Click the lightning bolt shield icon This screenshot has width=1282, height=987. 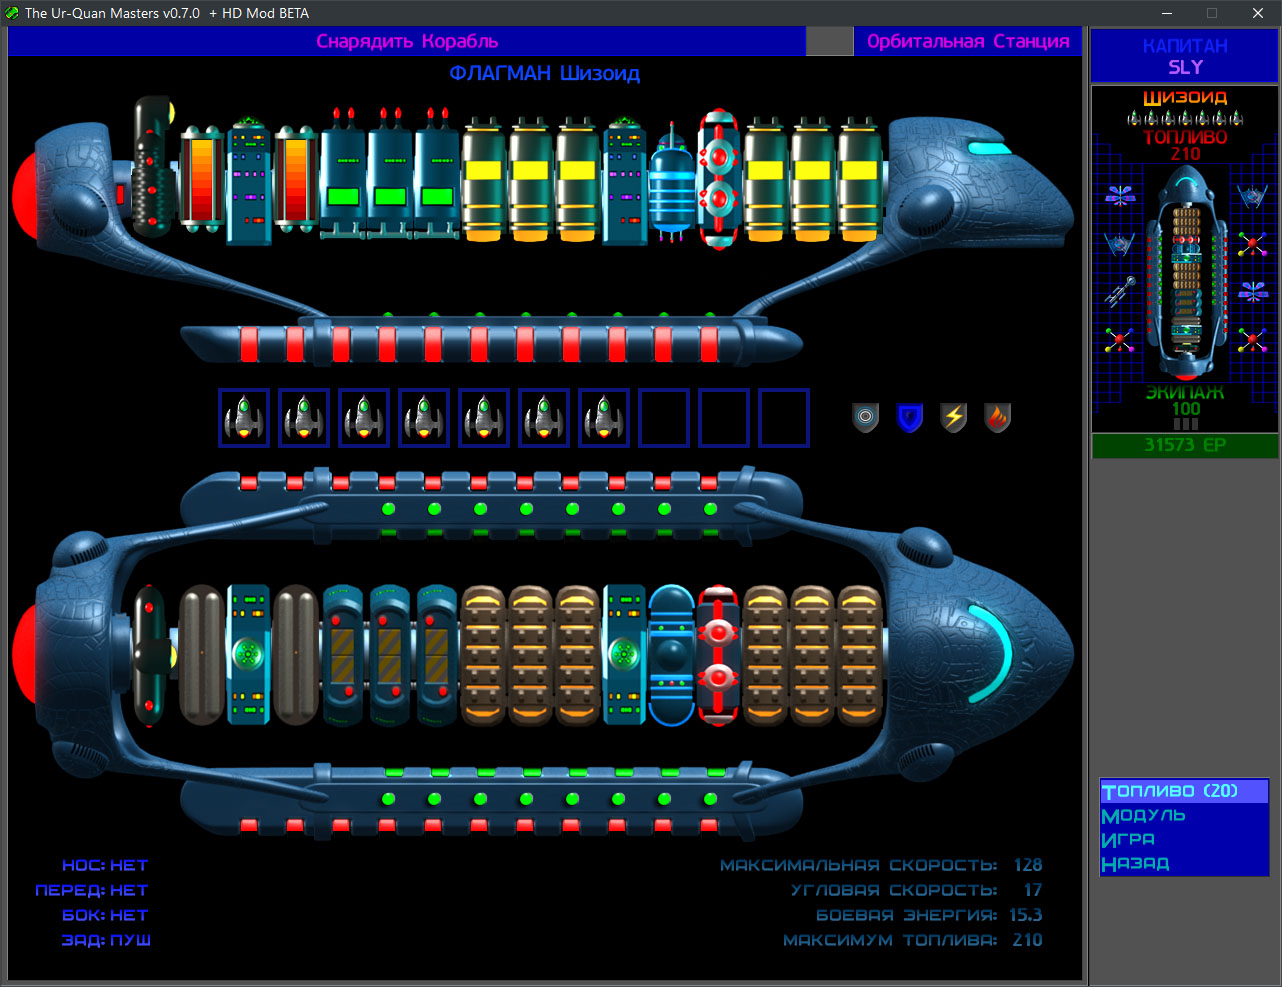(x=954, y=417)
